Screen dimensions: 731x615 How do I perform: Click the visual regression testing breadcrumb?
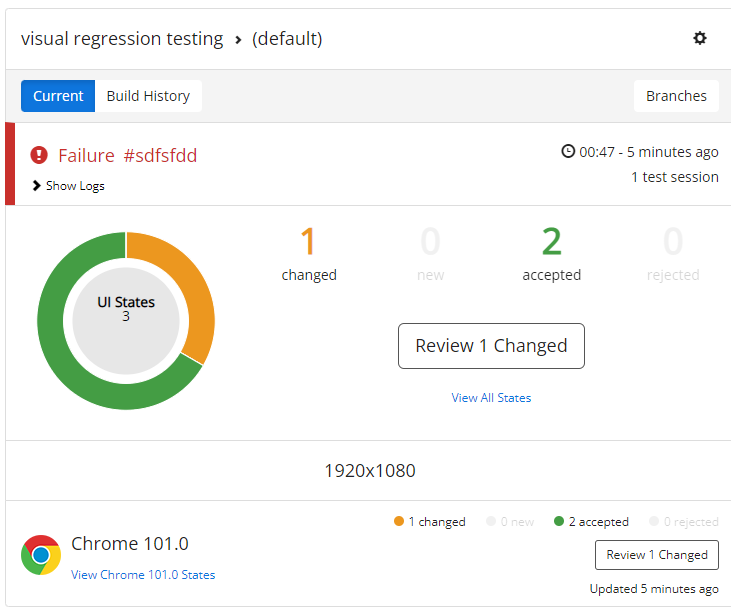(x=122, y=39)
